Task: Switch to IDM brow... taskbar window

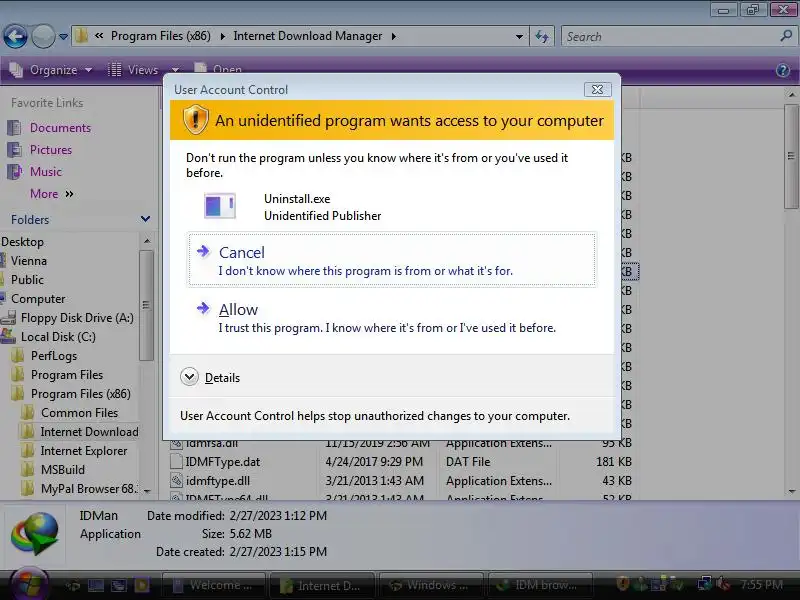Action: coord(541,585)
